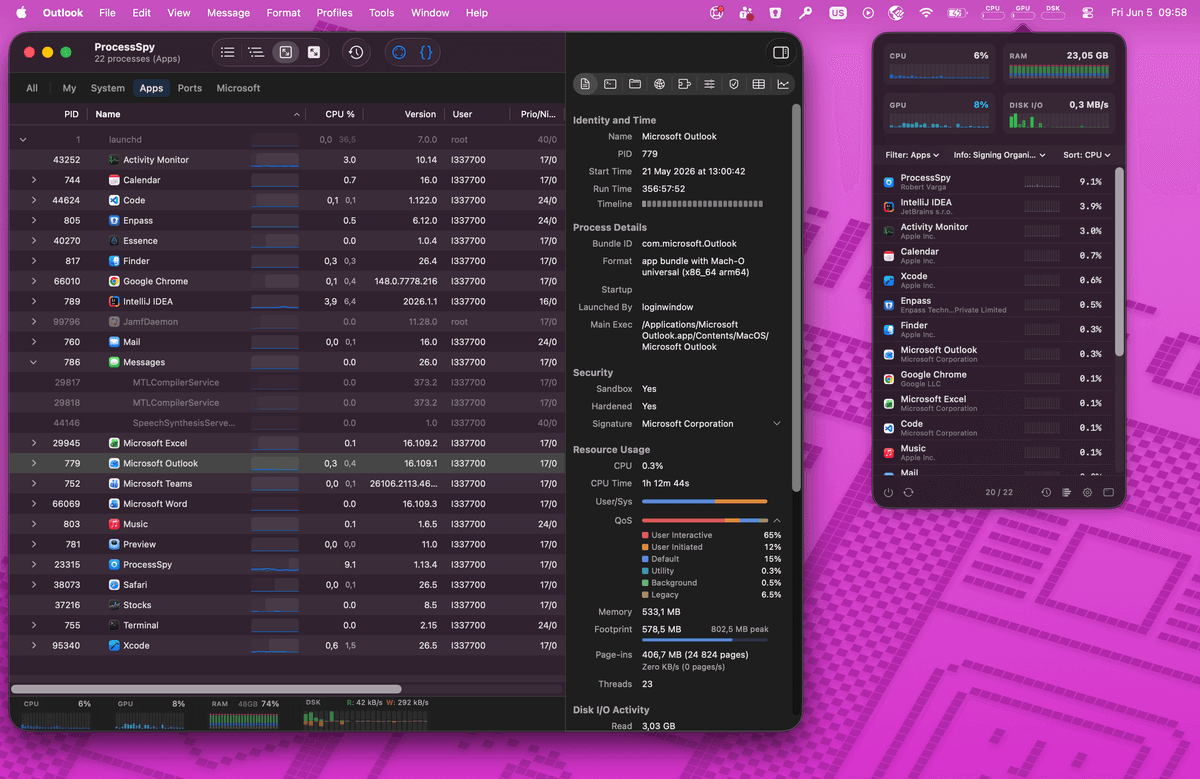Collapse the Messages process tree

click(x=34, y=362)
